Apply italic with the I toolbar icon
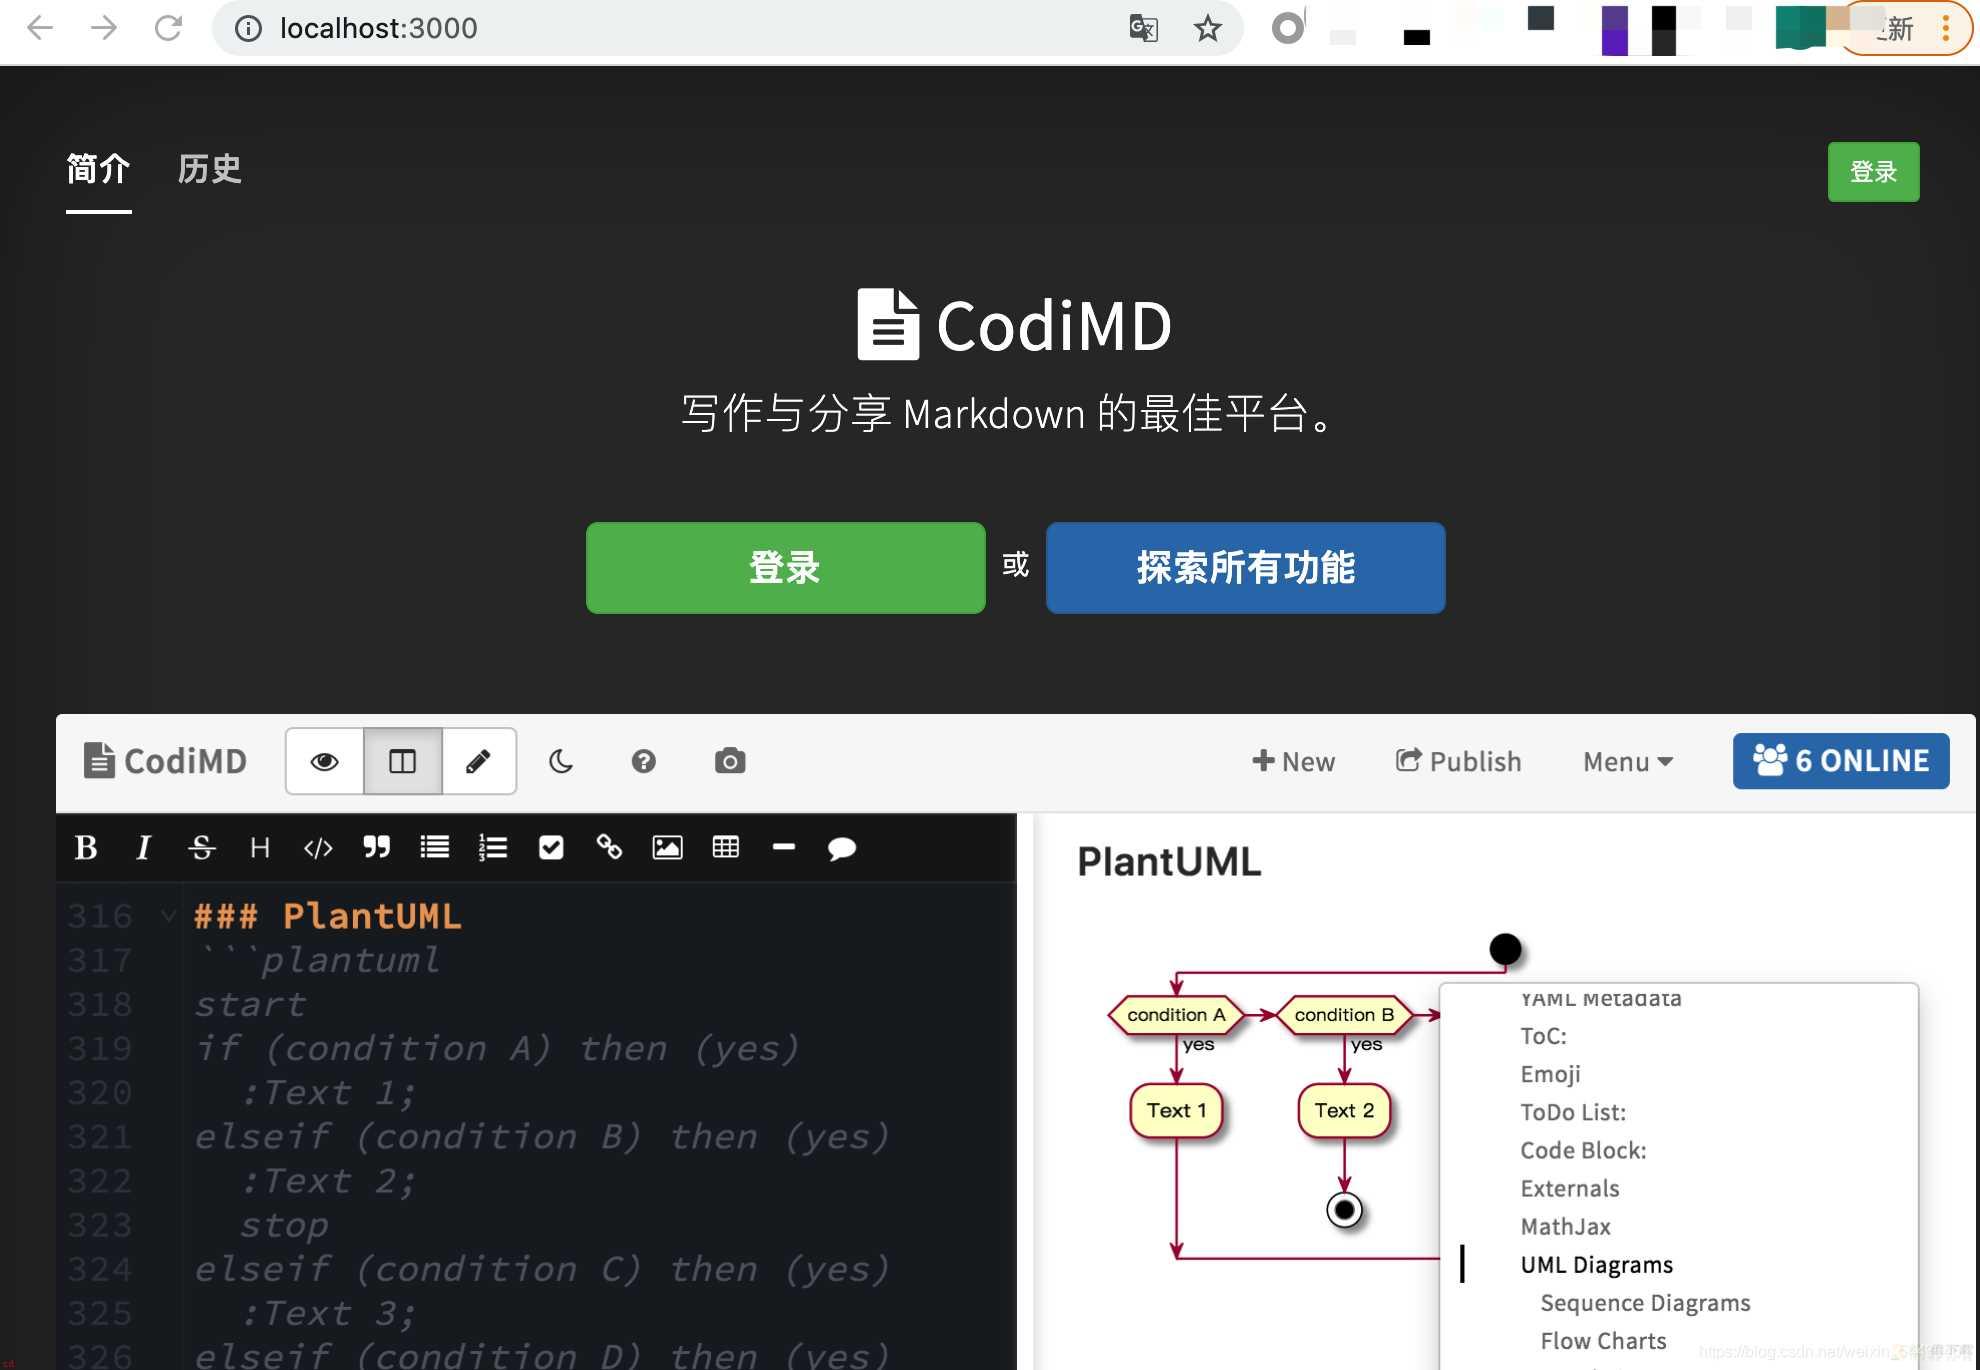Viewport: 1980px width, 1370px height. tap(143, 848)
